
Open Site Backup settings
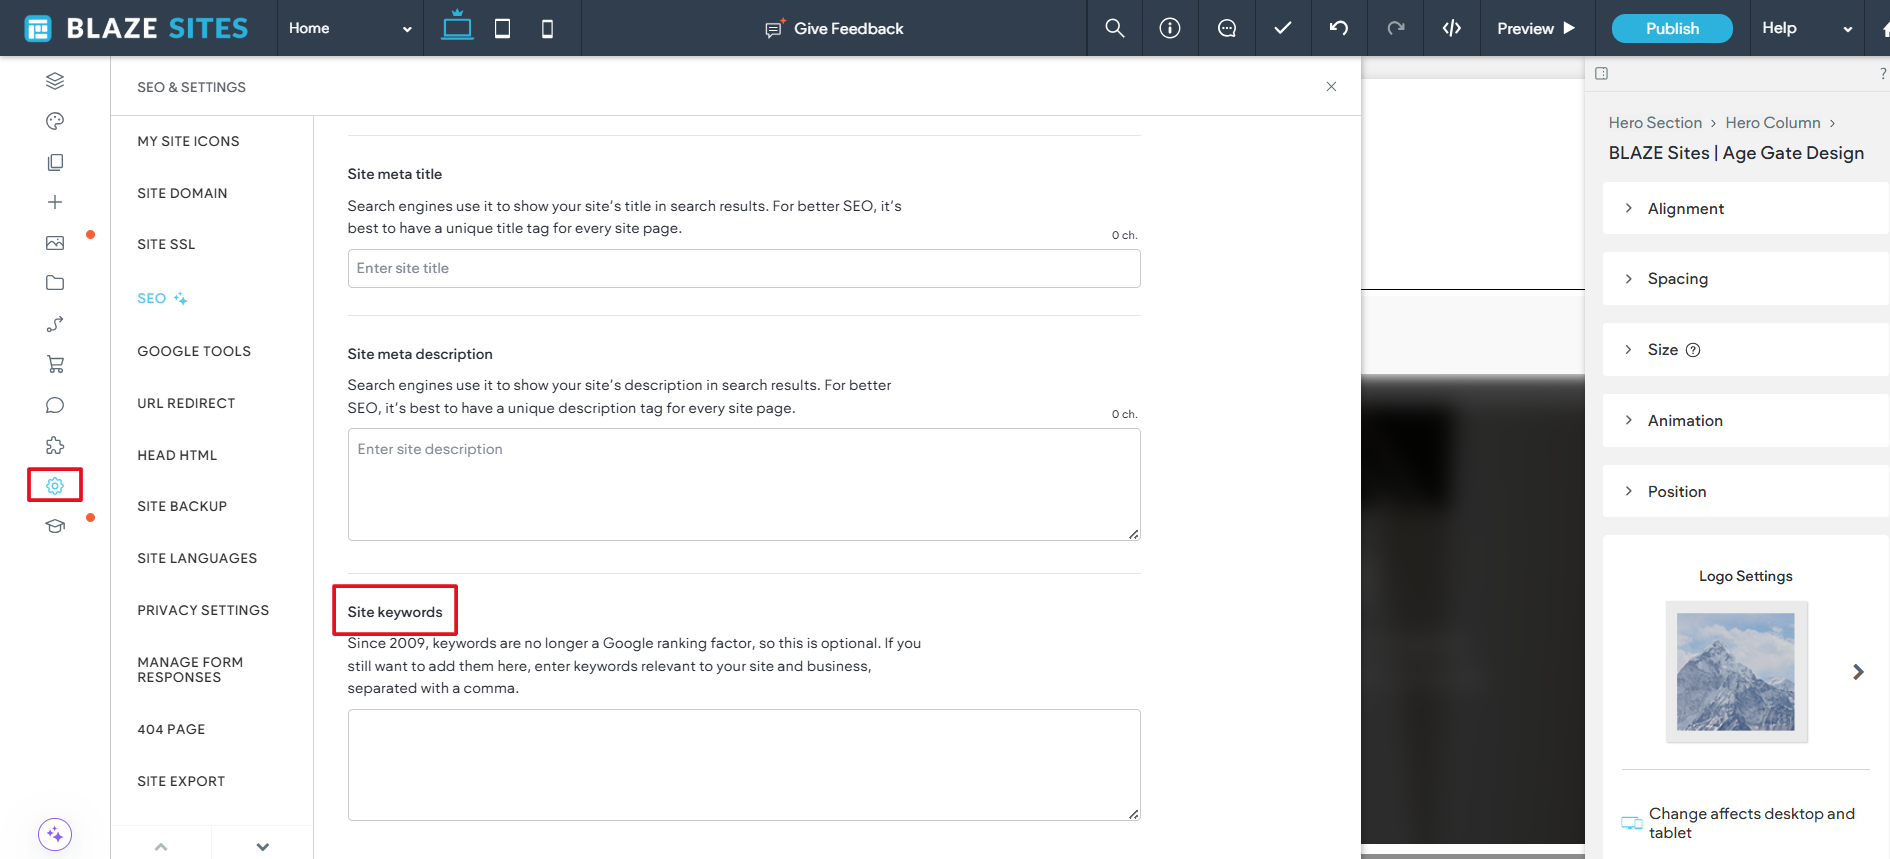pyautogui.click(x=182, y=506)
